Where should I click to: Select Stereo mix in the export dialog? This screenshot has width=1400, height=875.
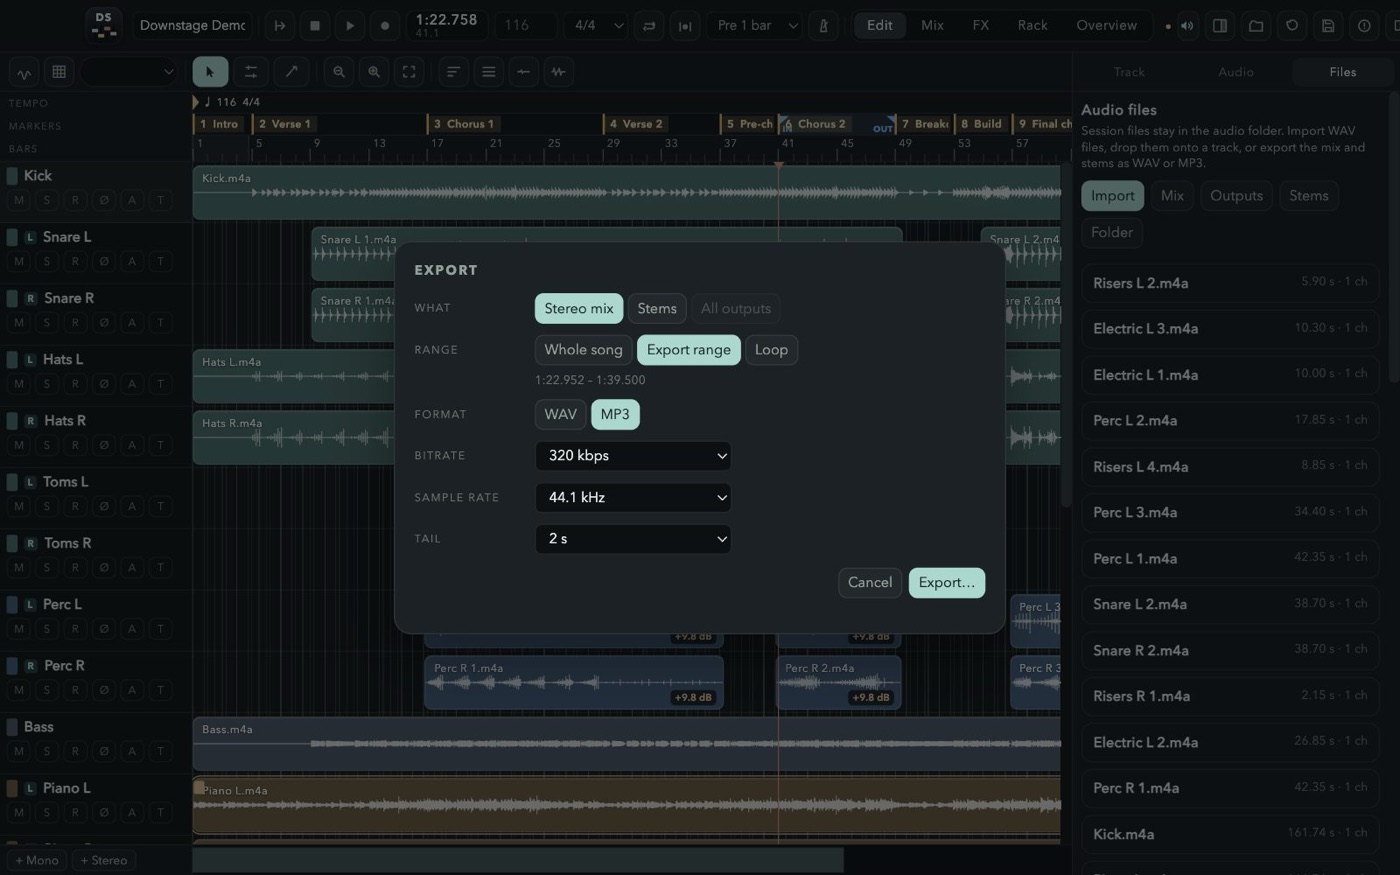[x=579, y=308]
